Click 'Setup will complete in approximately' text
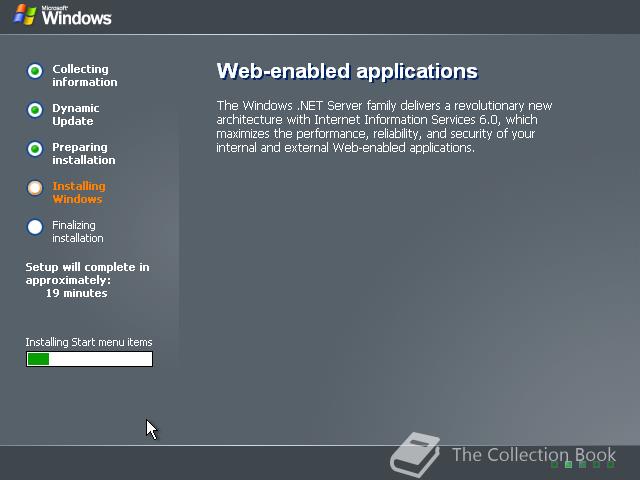 [87, 273]
